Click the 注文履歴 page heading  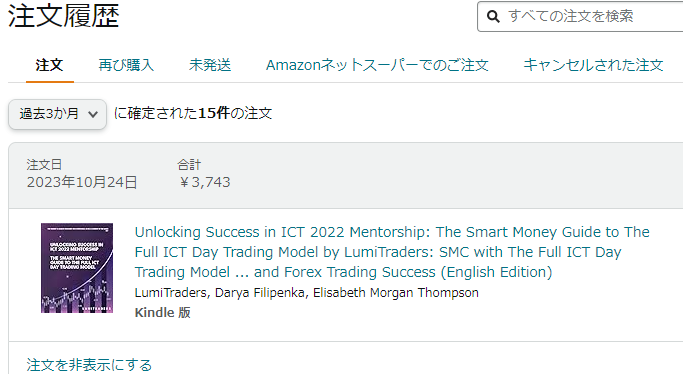coord(64,16)
